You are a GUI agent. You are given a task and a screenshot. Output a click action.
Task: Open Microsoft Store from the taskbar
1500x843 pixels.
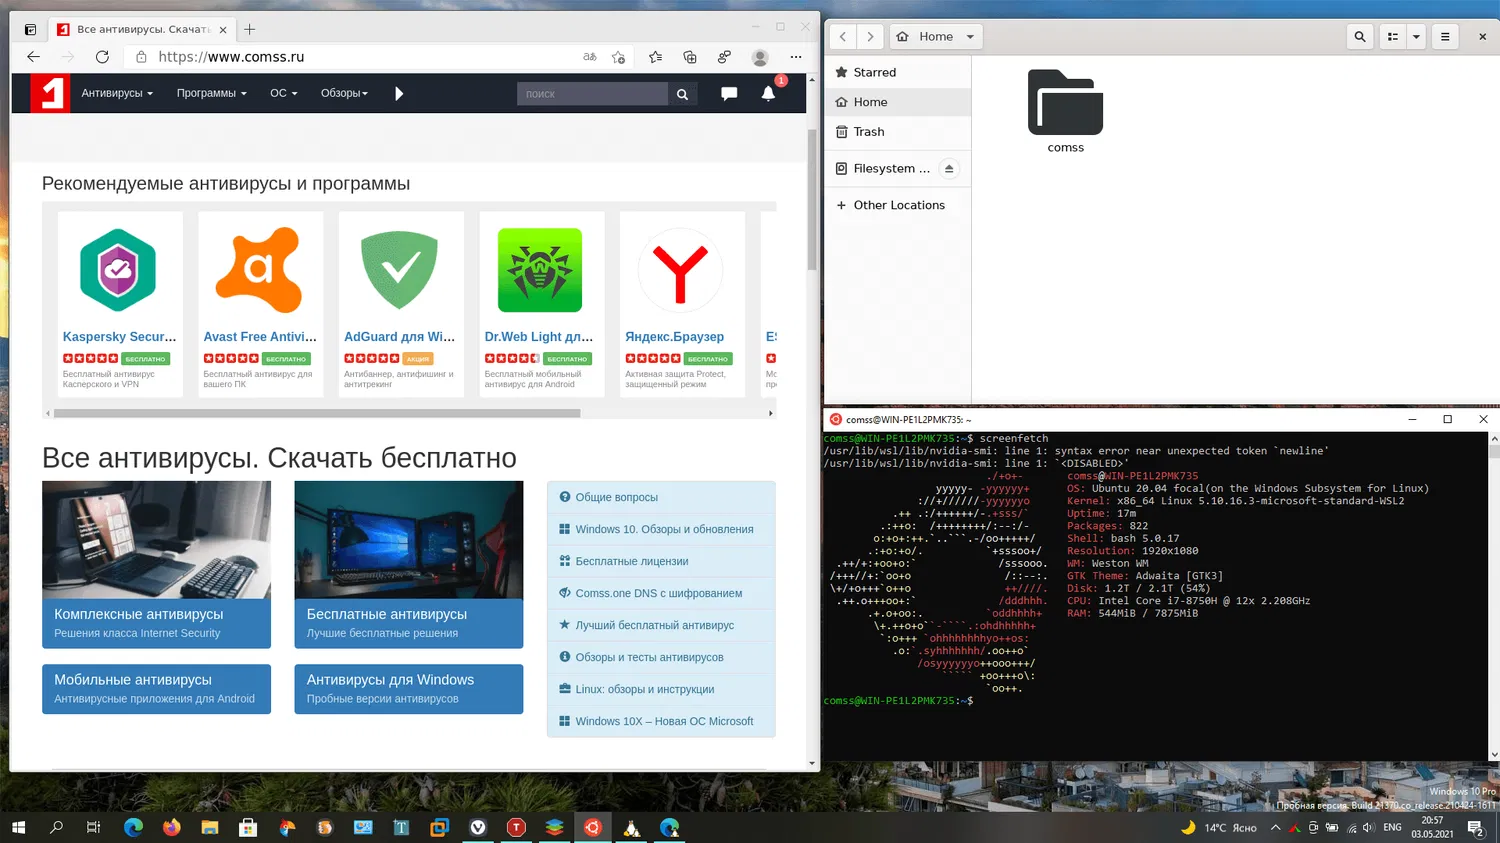click(248, 827)
